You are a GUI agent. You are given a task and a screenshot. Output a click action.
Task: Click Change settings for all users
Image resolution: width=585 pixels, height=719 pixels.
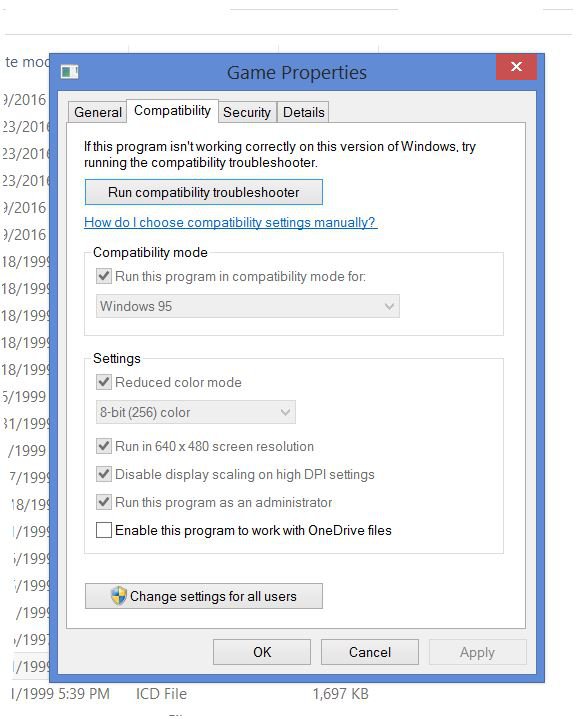204,596
